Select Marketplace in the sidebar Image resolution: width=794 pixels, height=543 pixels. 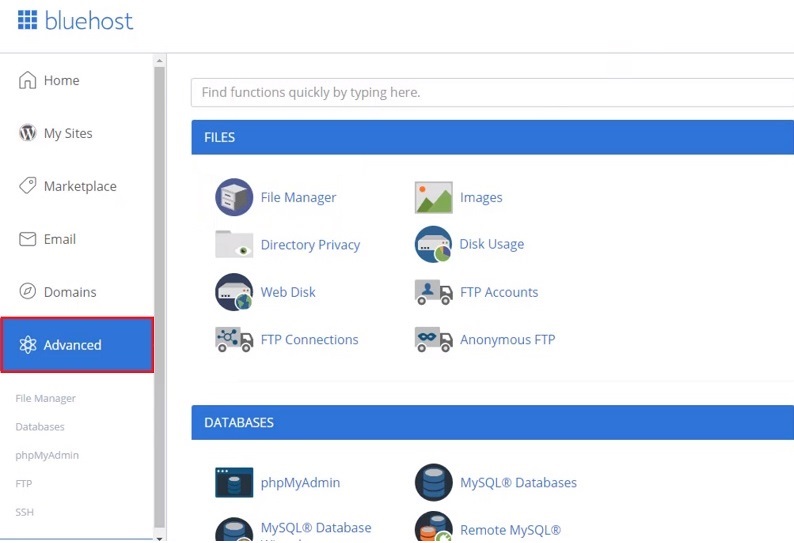point(79,187)
